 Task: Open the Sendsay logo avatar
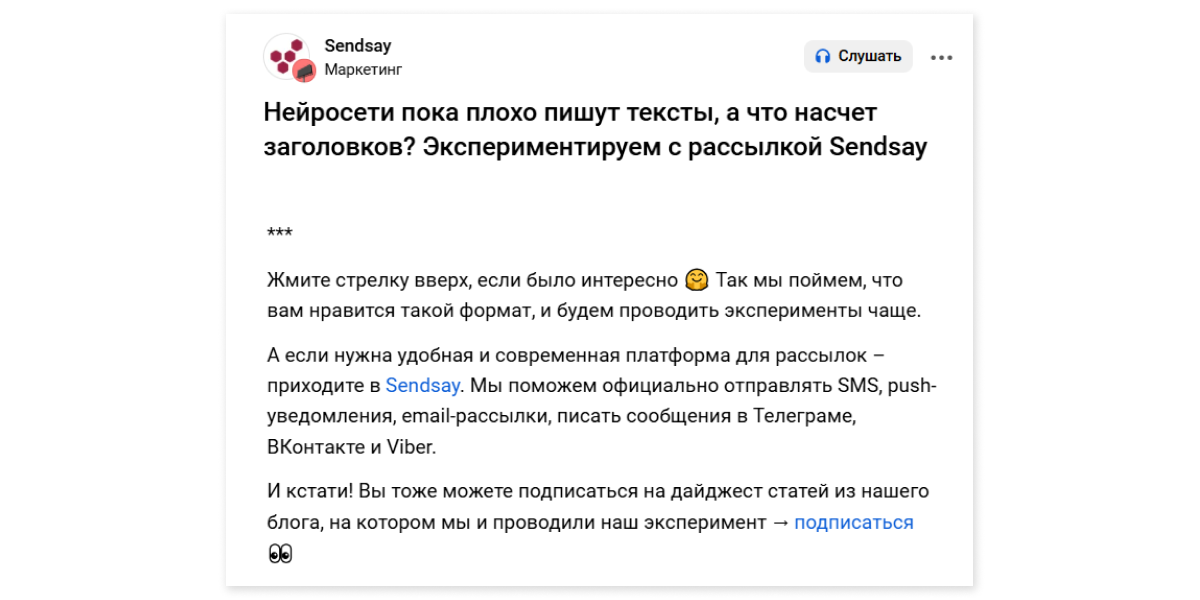(287, 56)
